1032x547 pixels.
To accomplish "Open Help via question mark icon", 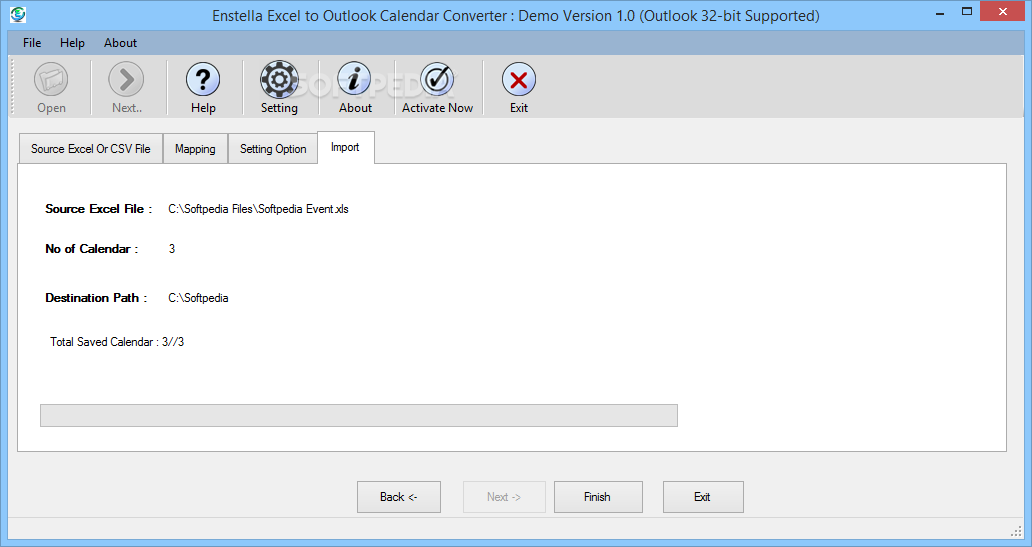I will (x=203, y=80).
